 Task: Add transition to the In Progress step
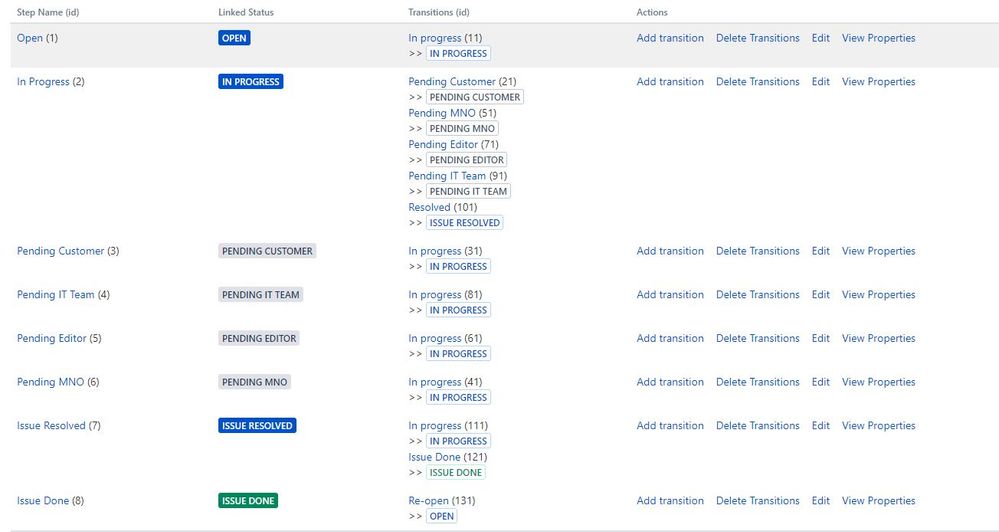(670, 82)
